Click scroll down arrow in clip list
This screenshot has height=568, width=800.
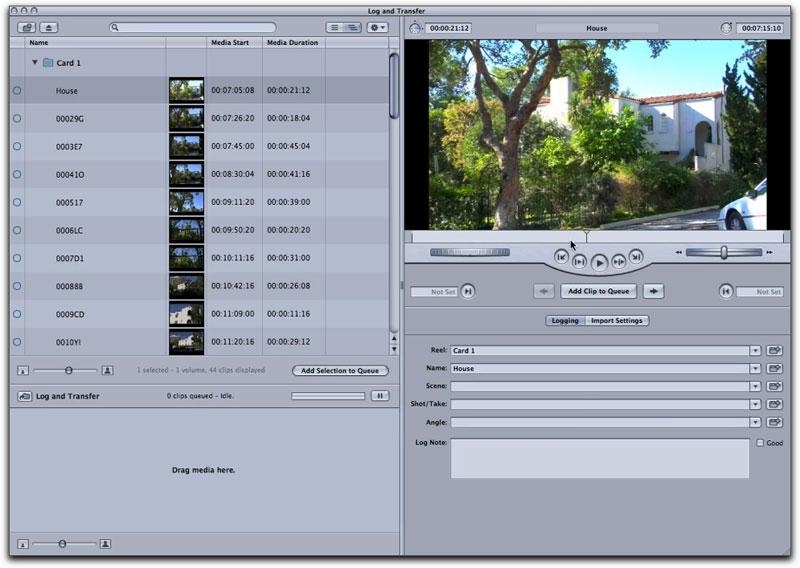point(393,350)
